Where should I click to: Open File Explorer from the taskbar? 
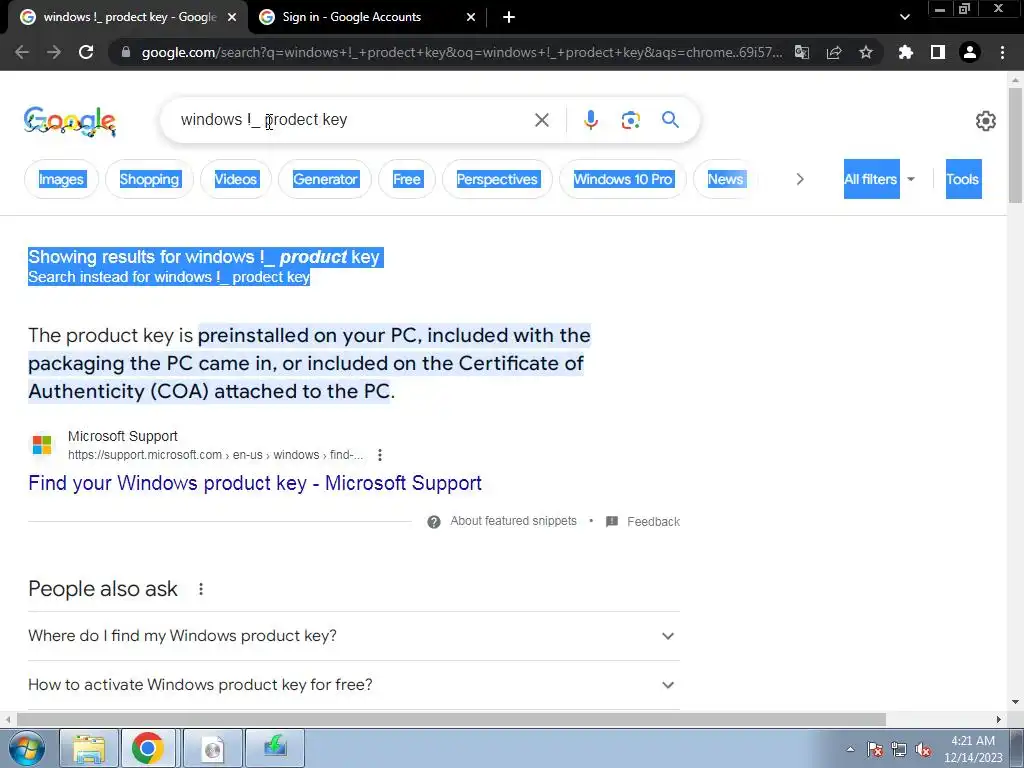click(x=89, y=748)
